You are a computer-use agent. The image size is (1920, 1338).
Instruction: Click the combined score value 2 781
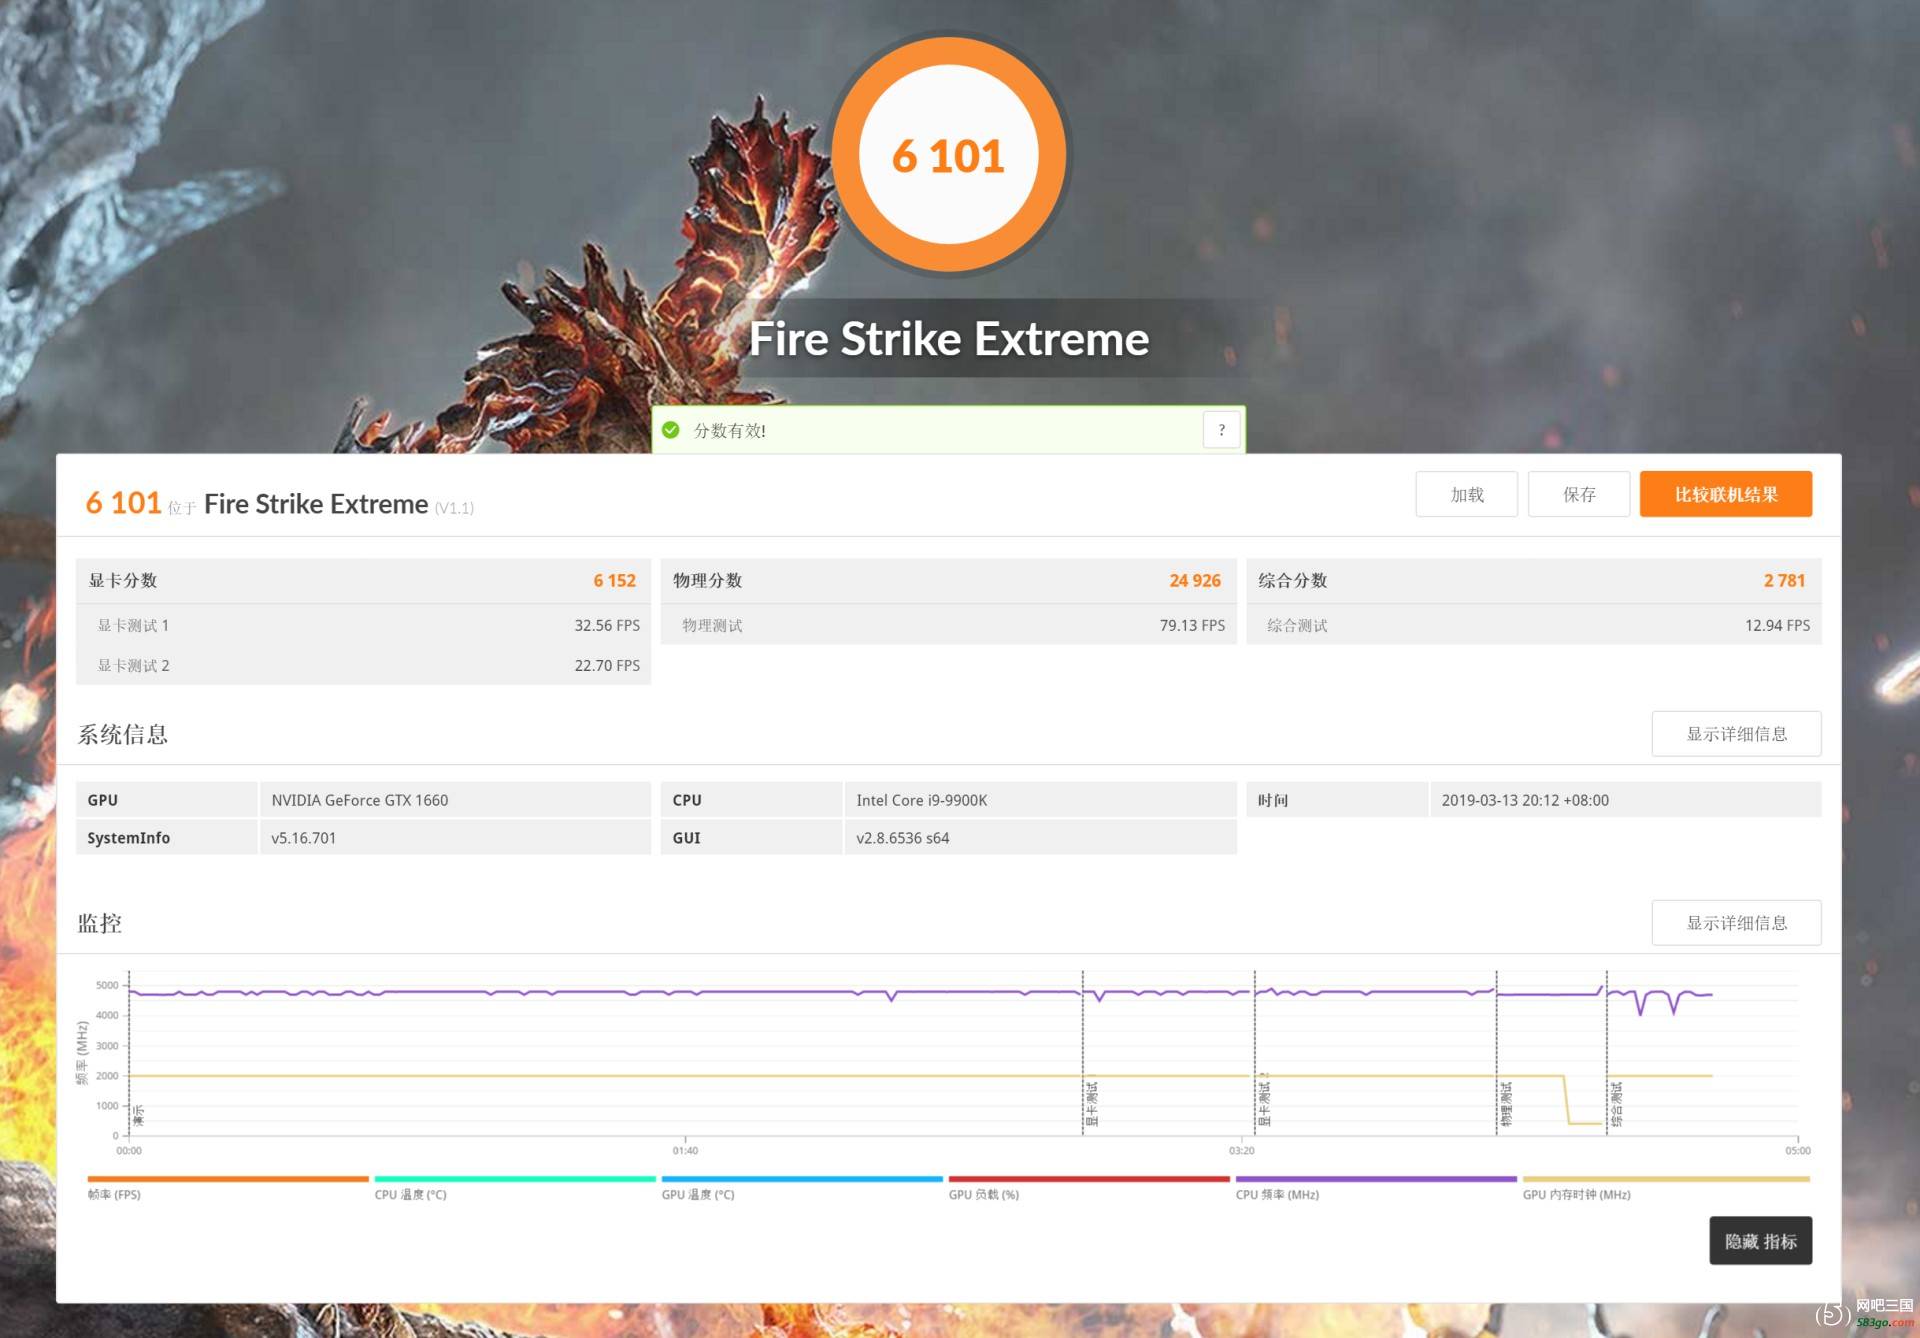point(1784,580)
